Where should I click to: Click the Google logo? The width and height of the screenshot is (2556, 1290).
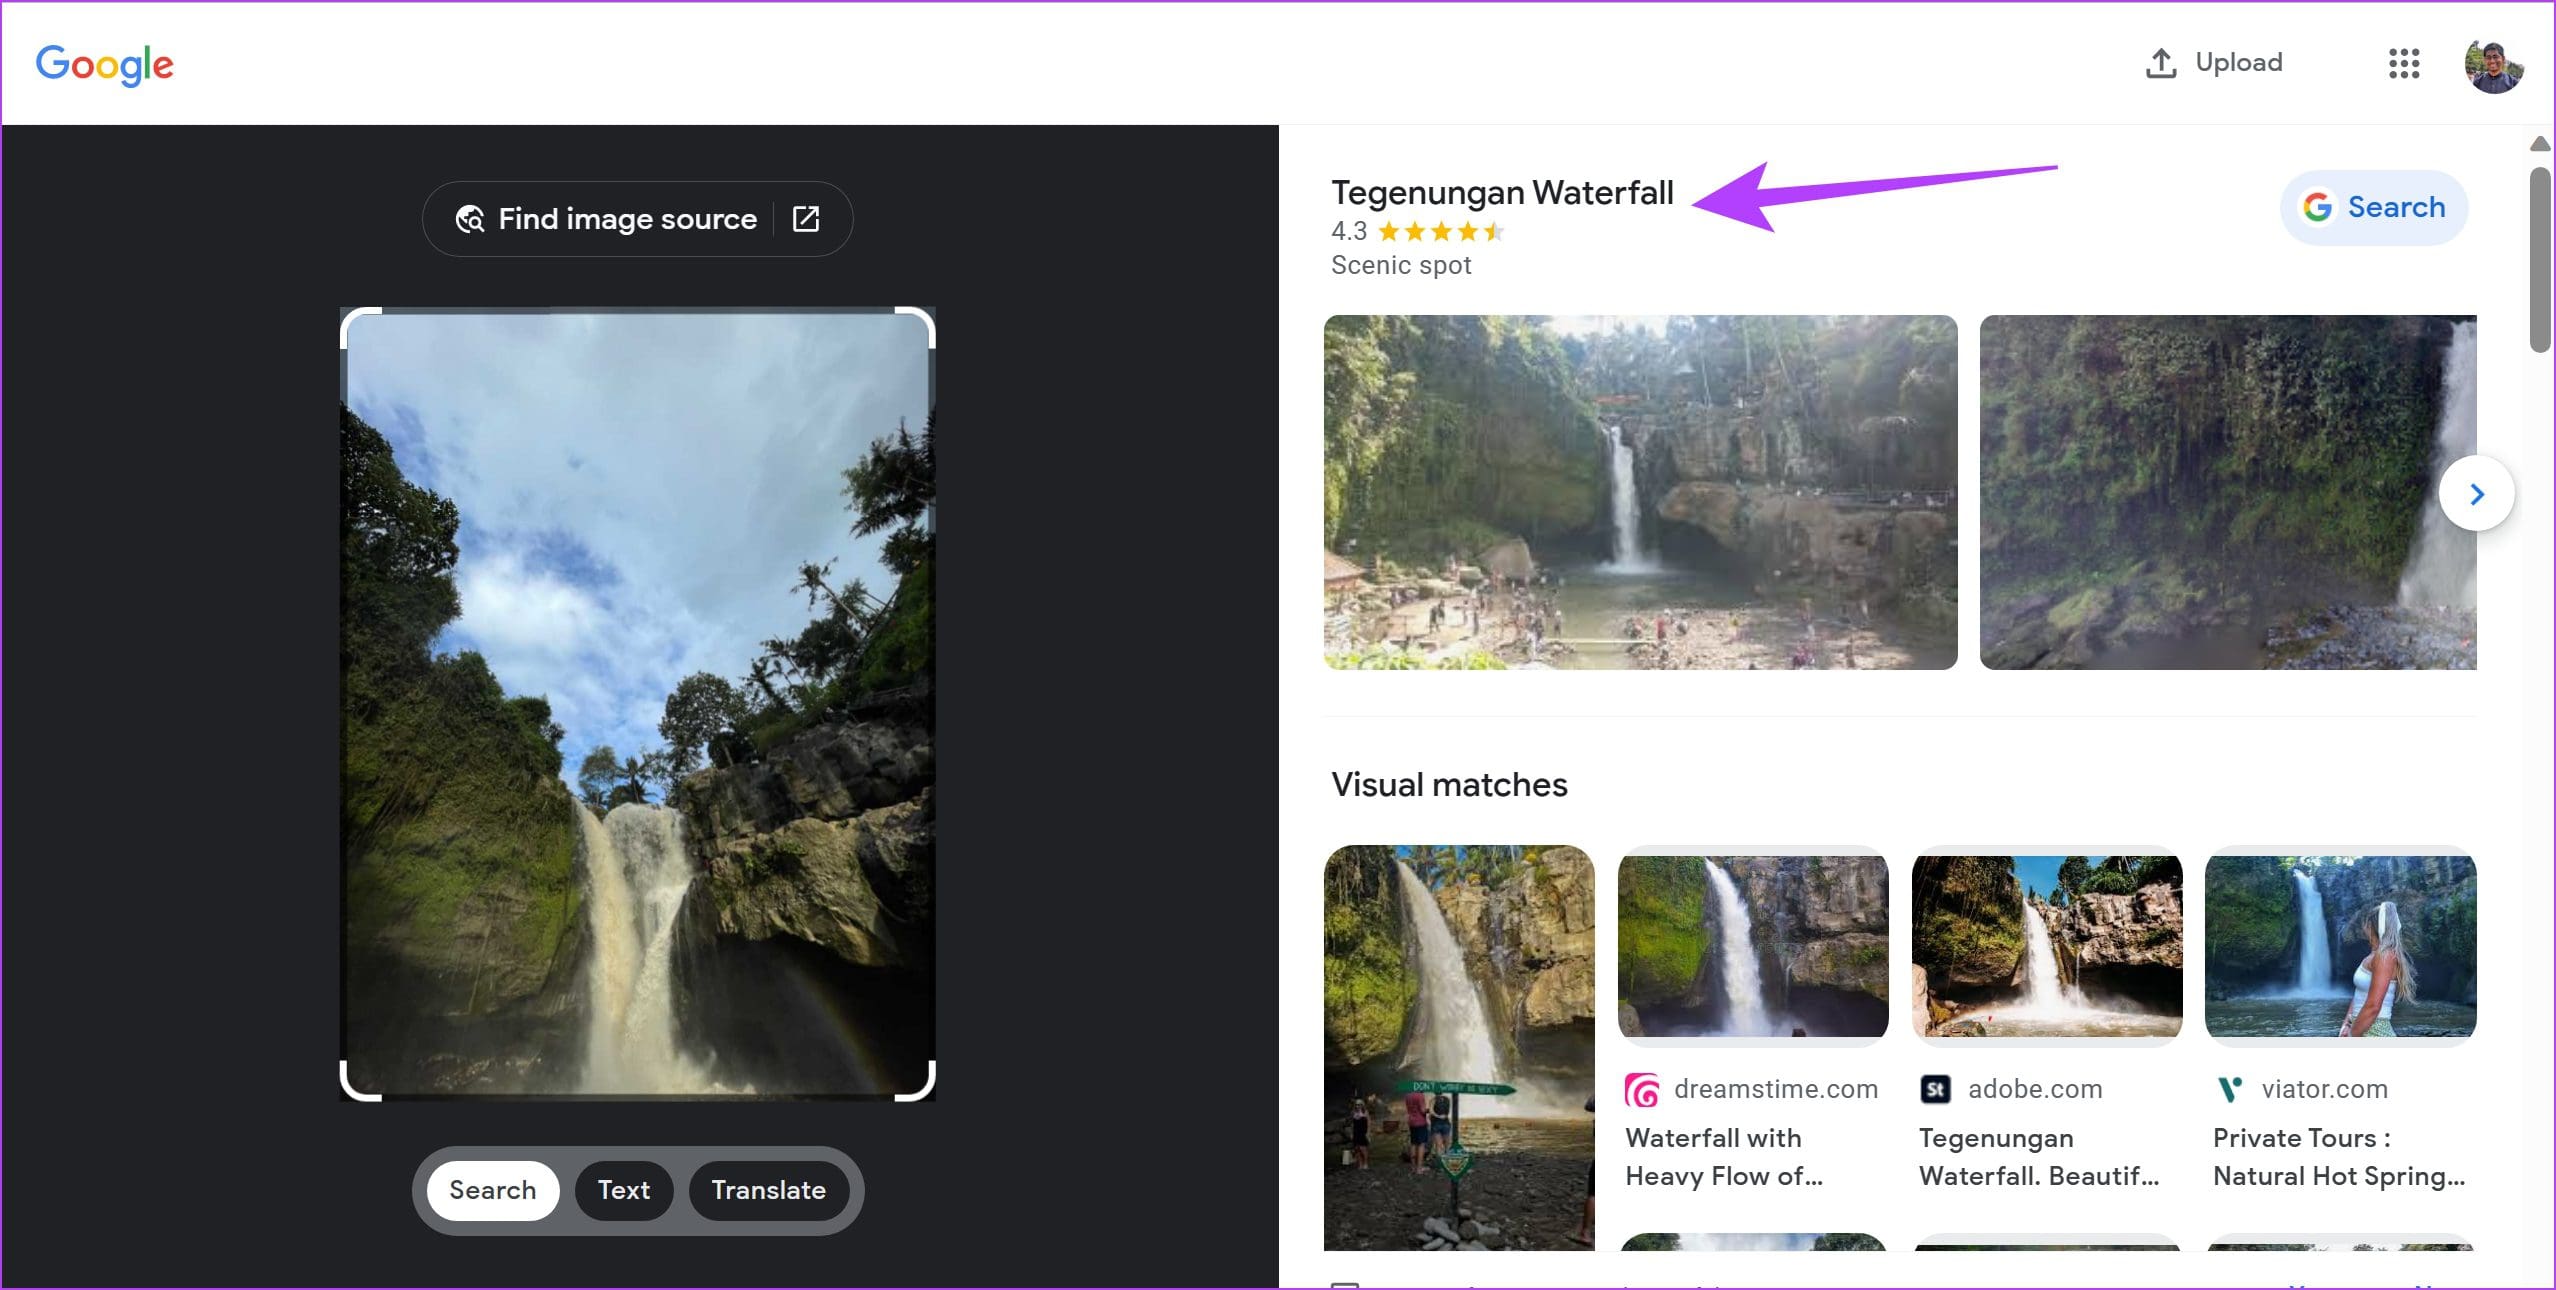click(x=105, y=64)
